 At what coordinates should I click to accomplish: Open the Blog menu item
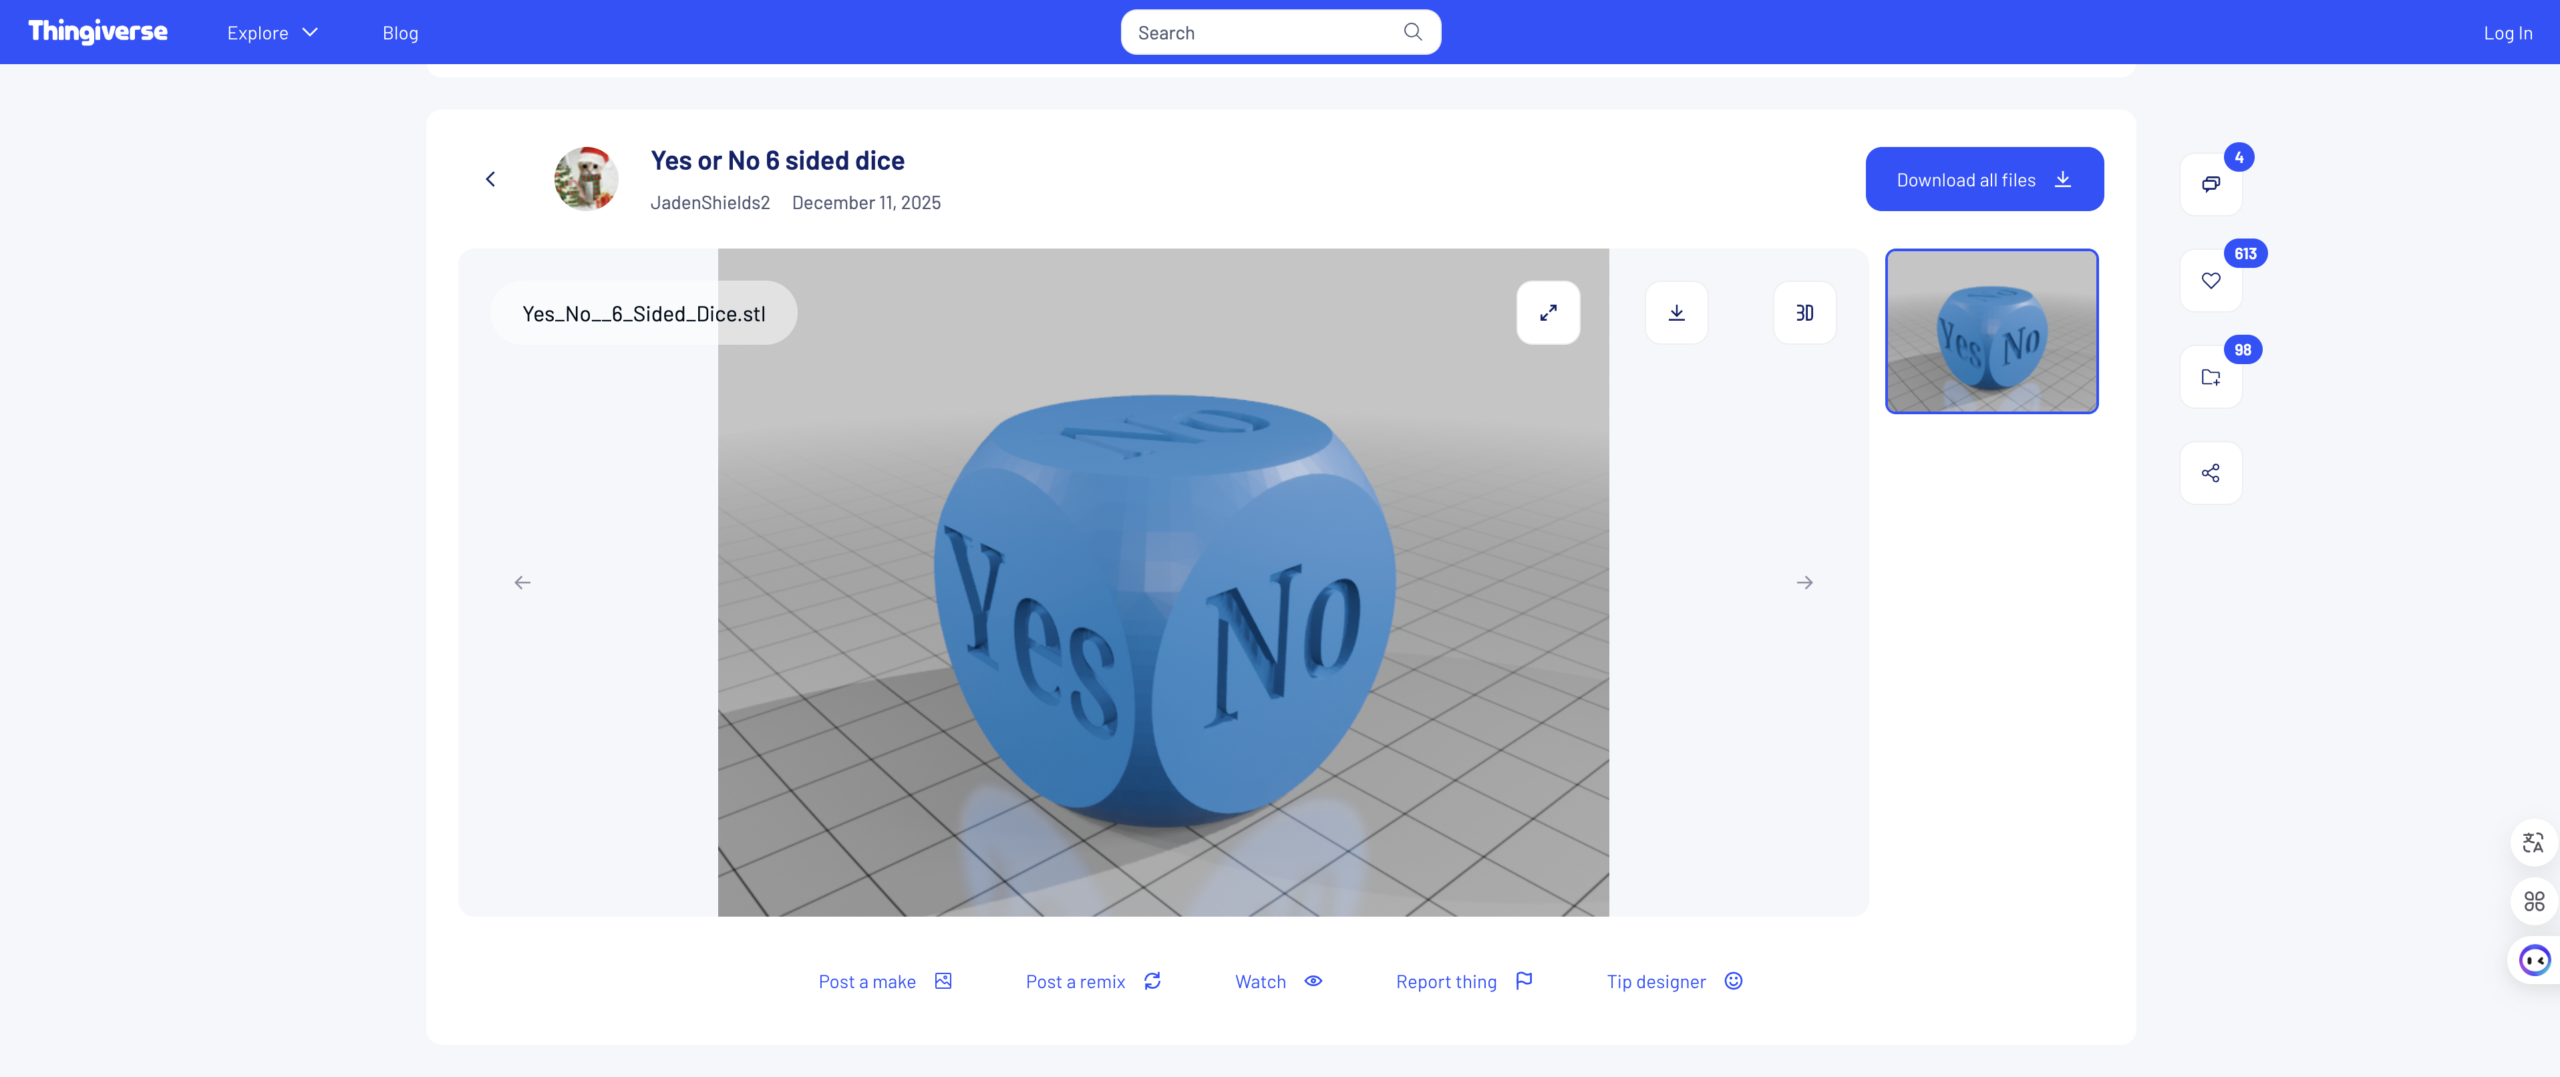(x=400, y=33)
